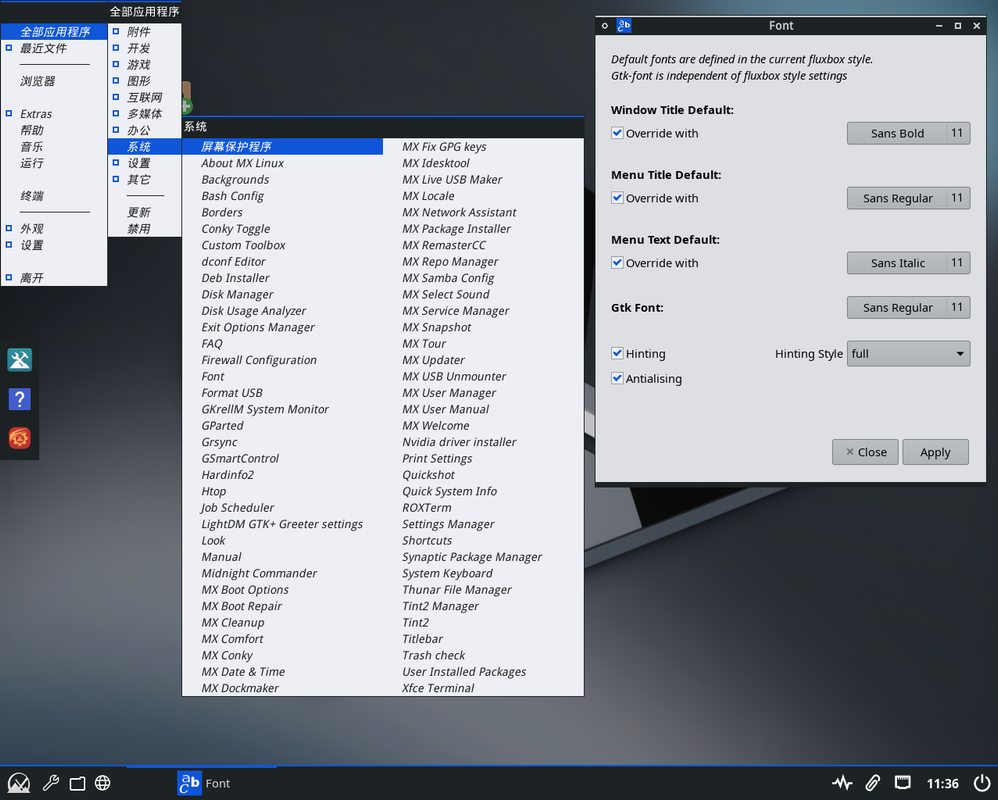Image resolution: width=998 pixels, height=800 pixels.
Task: Choose Gtk Font Sans Regular button
Action: [x=908, y=307]
